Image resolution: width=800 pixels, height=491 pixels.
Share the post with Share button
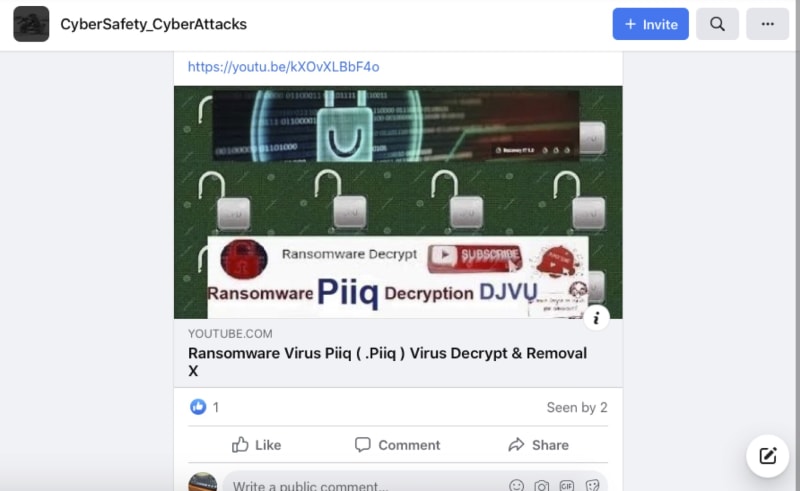coord(538,445)
